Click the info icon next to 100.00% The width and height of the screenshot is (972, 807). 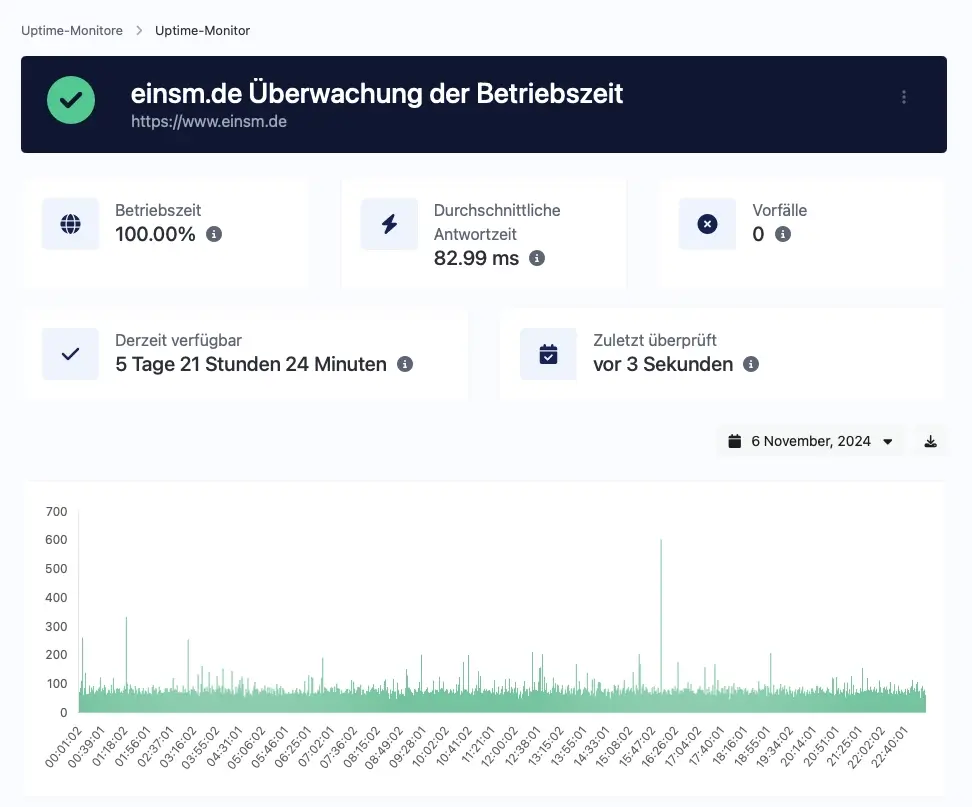(x=214, y=234)
